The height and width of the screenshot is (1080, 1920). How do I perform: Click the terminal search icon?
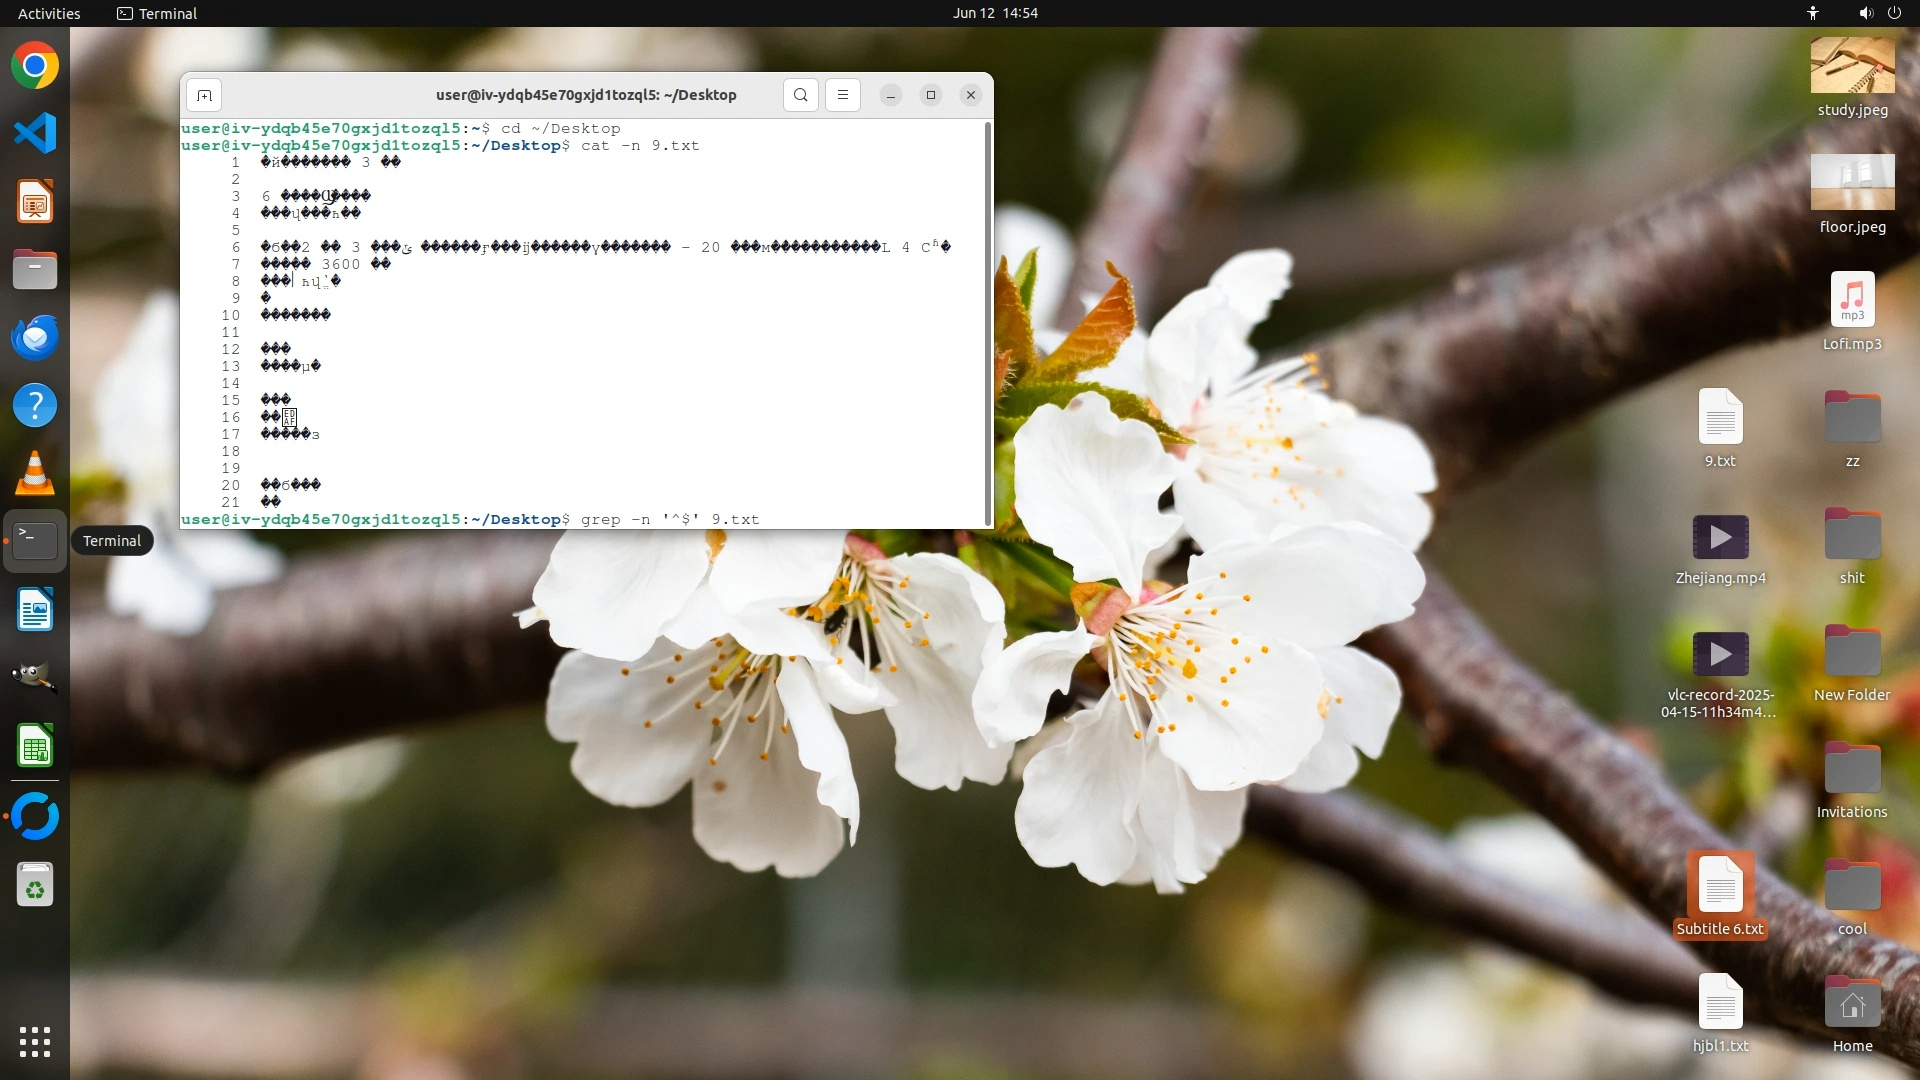(x=801, y=96)
